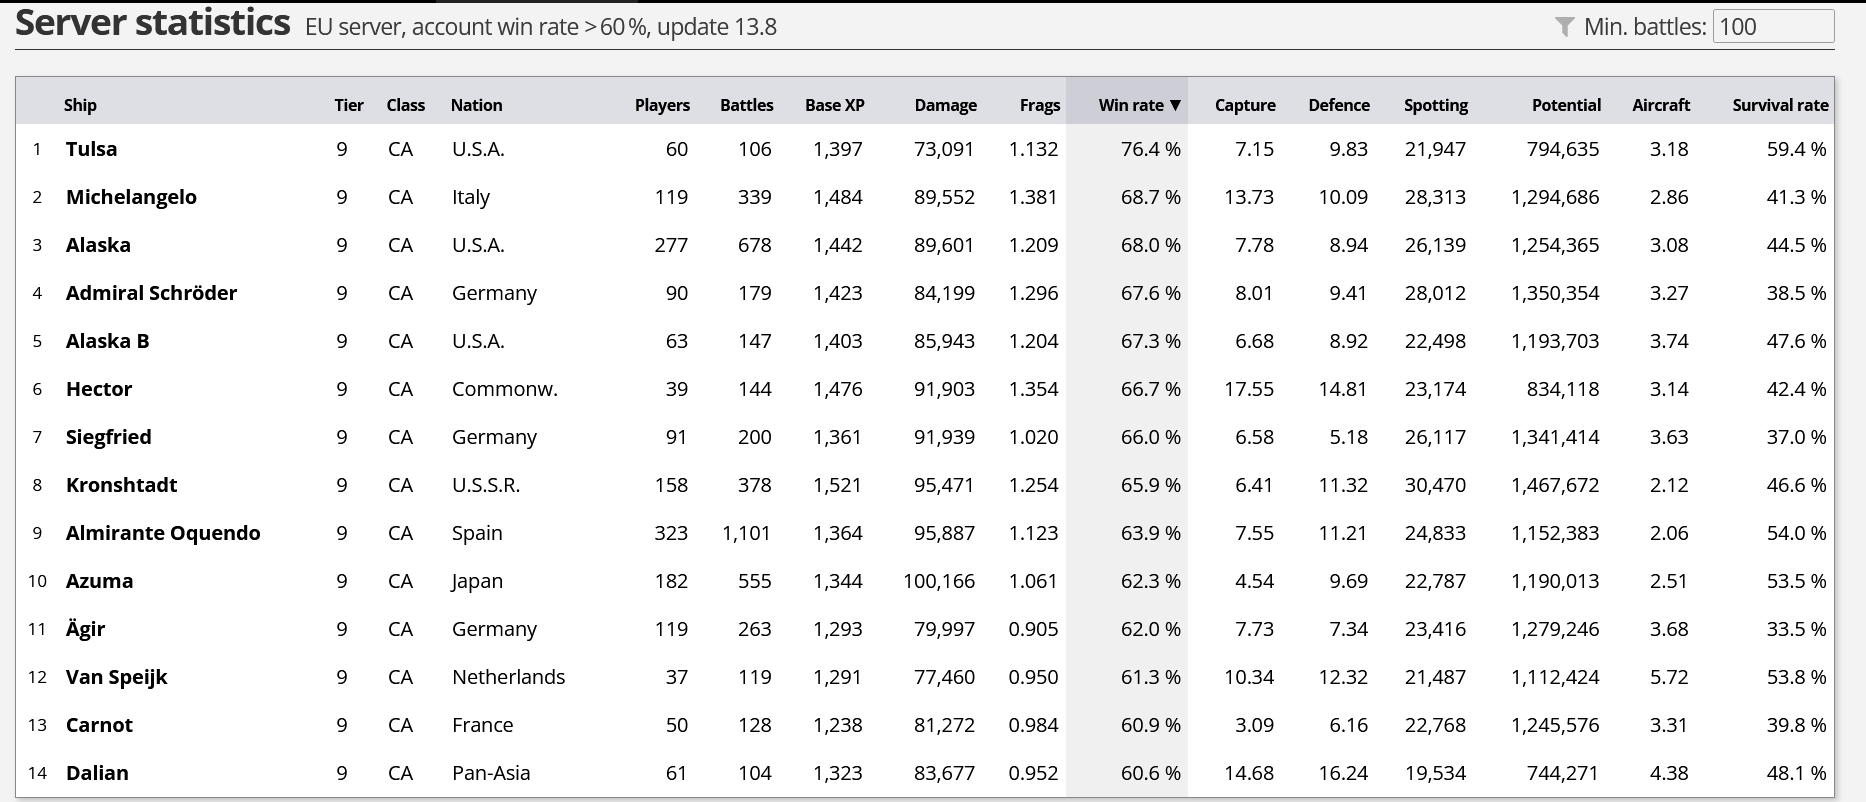Sort by Players column header

(x=662, y=105)
